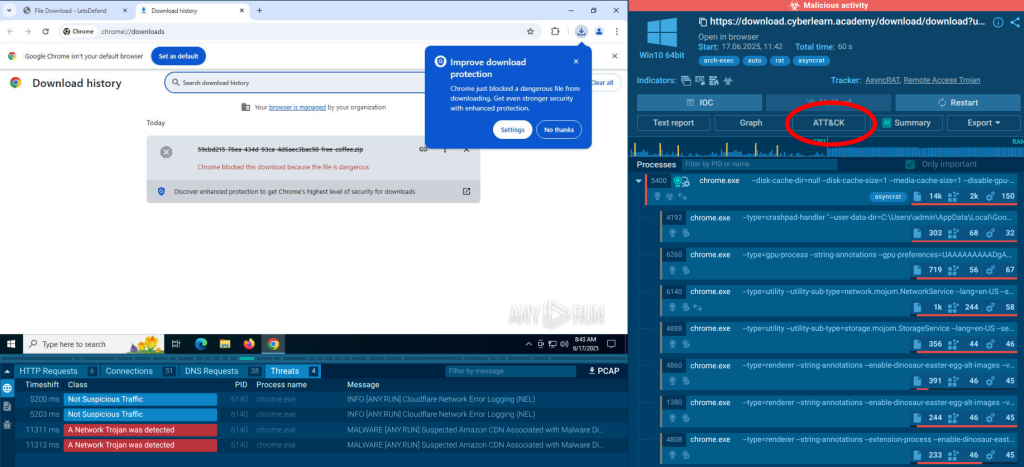
Task: Copy download link of blocked zip file
Action: (x=423, y=150)
